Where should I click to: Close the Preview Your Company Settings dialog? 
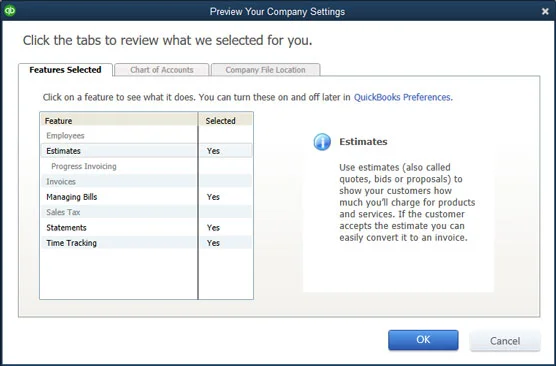coord(545,11)
